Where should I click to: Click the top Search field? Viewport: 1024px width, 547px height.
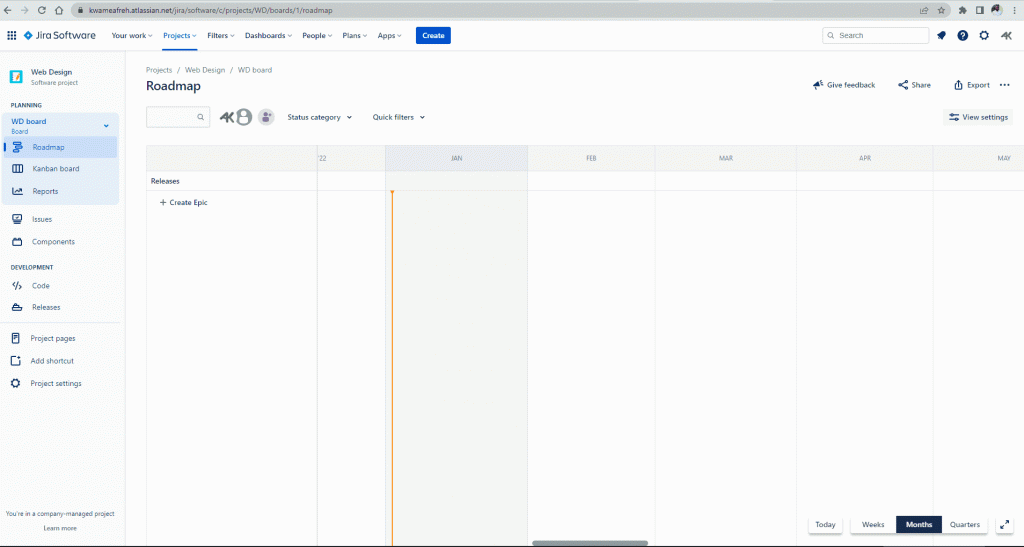pos(875,35)
